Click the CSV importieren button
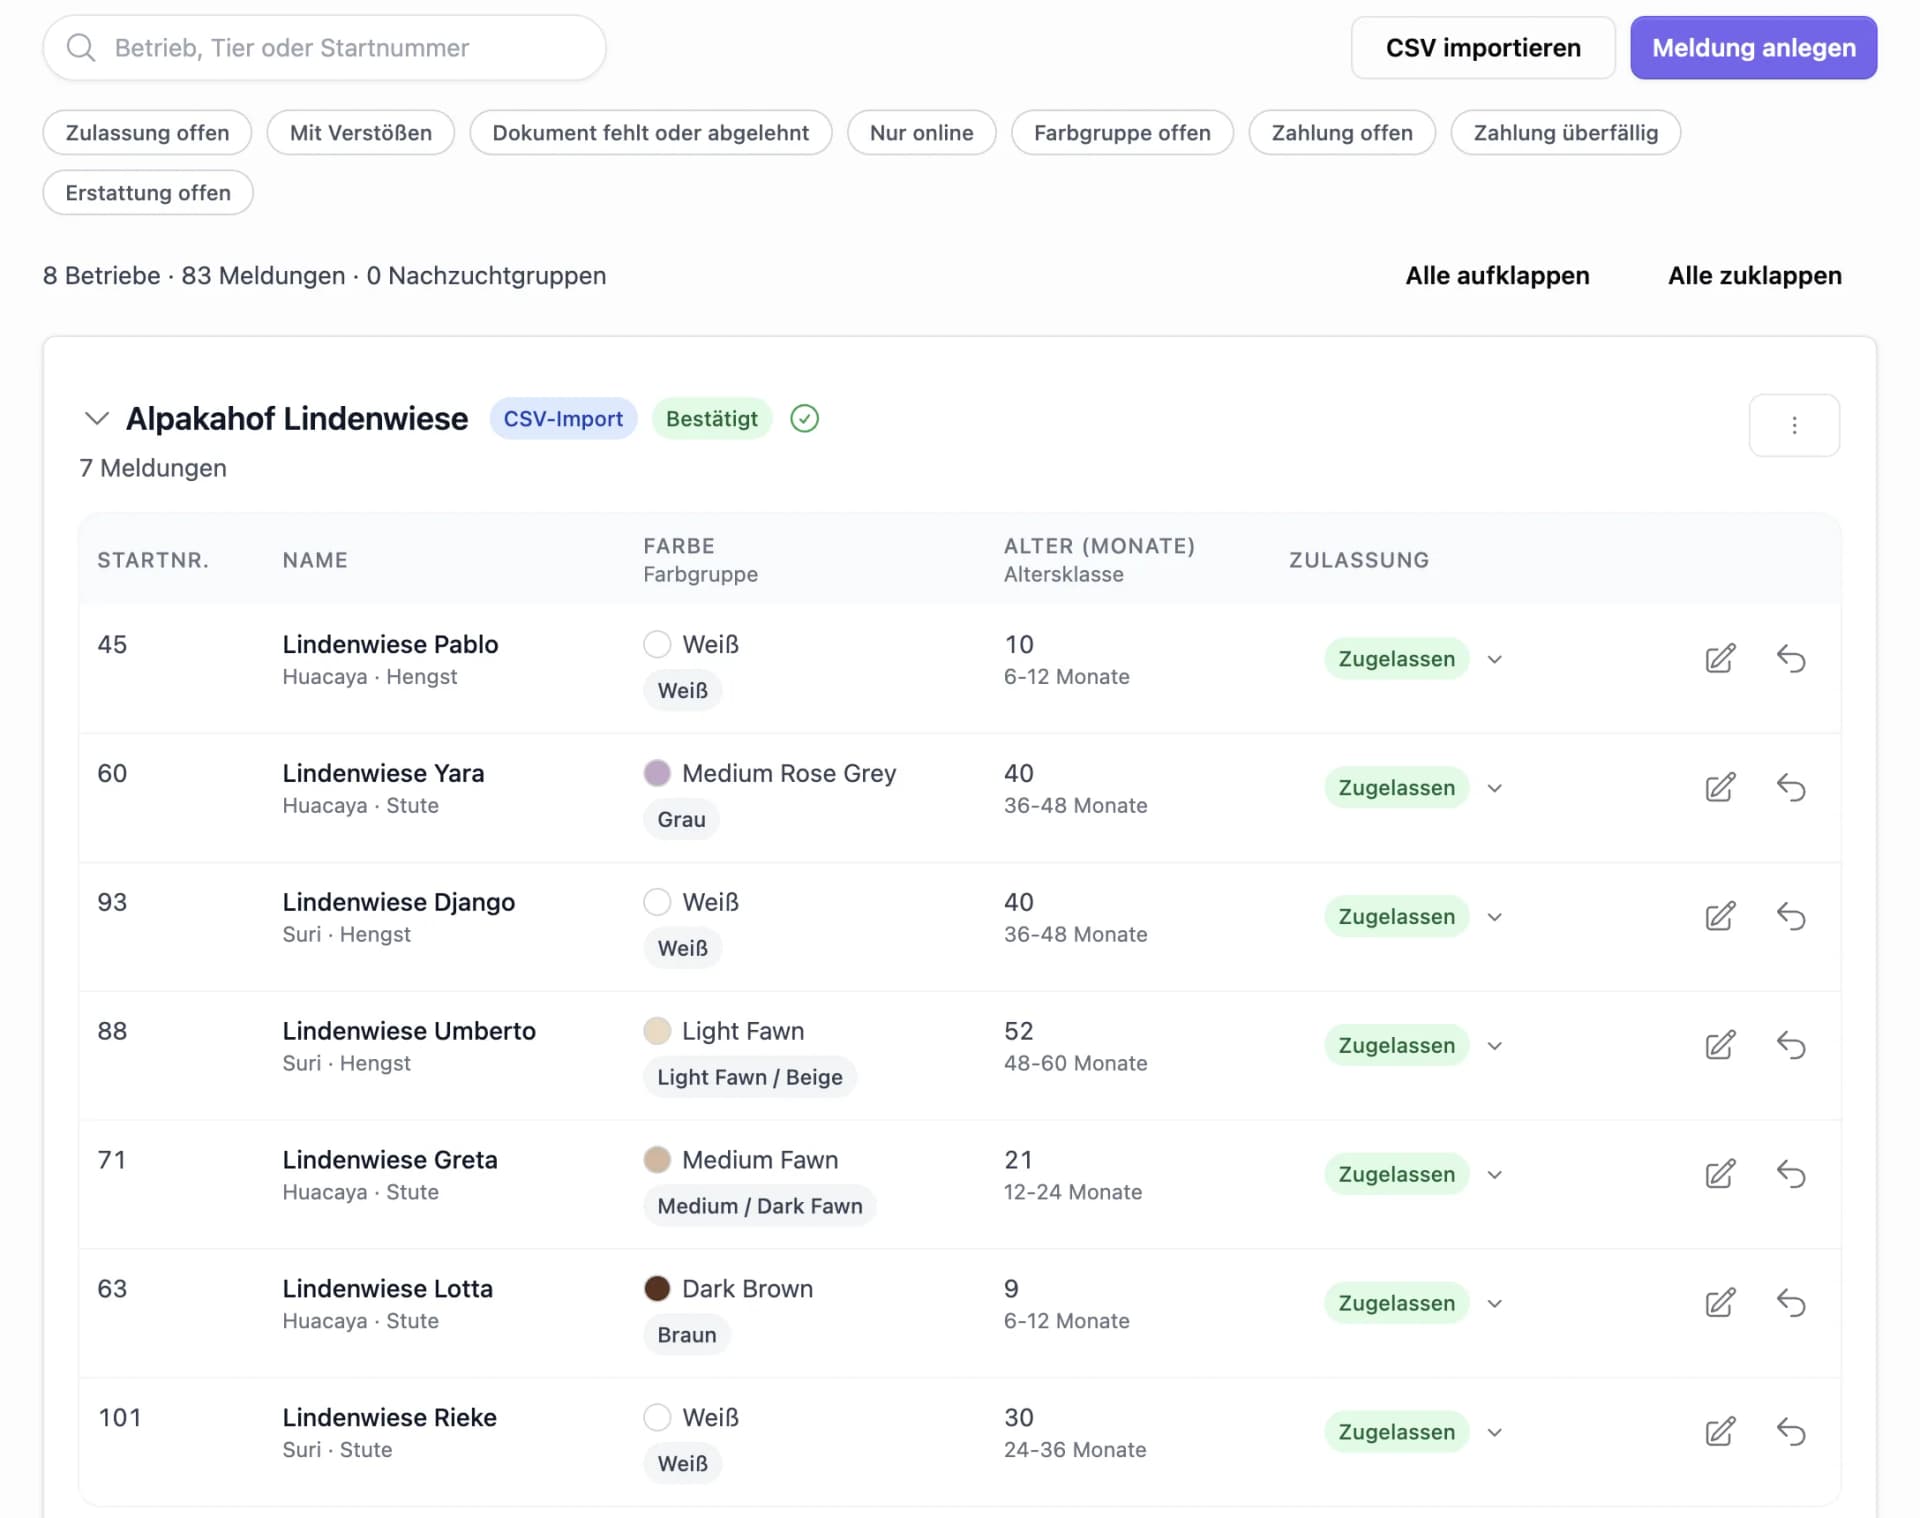1920x1518 pixels. click(x=1483, y=47)
